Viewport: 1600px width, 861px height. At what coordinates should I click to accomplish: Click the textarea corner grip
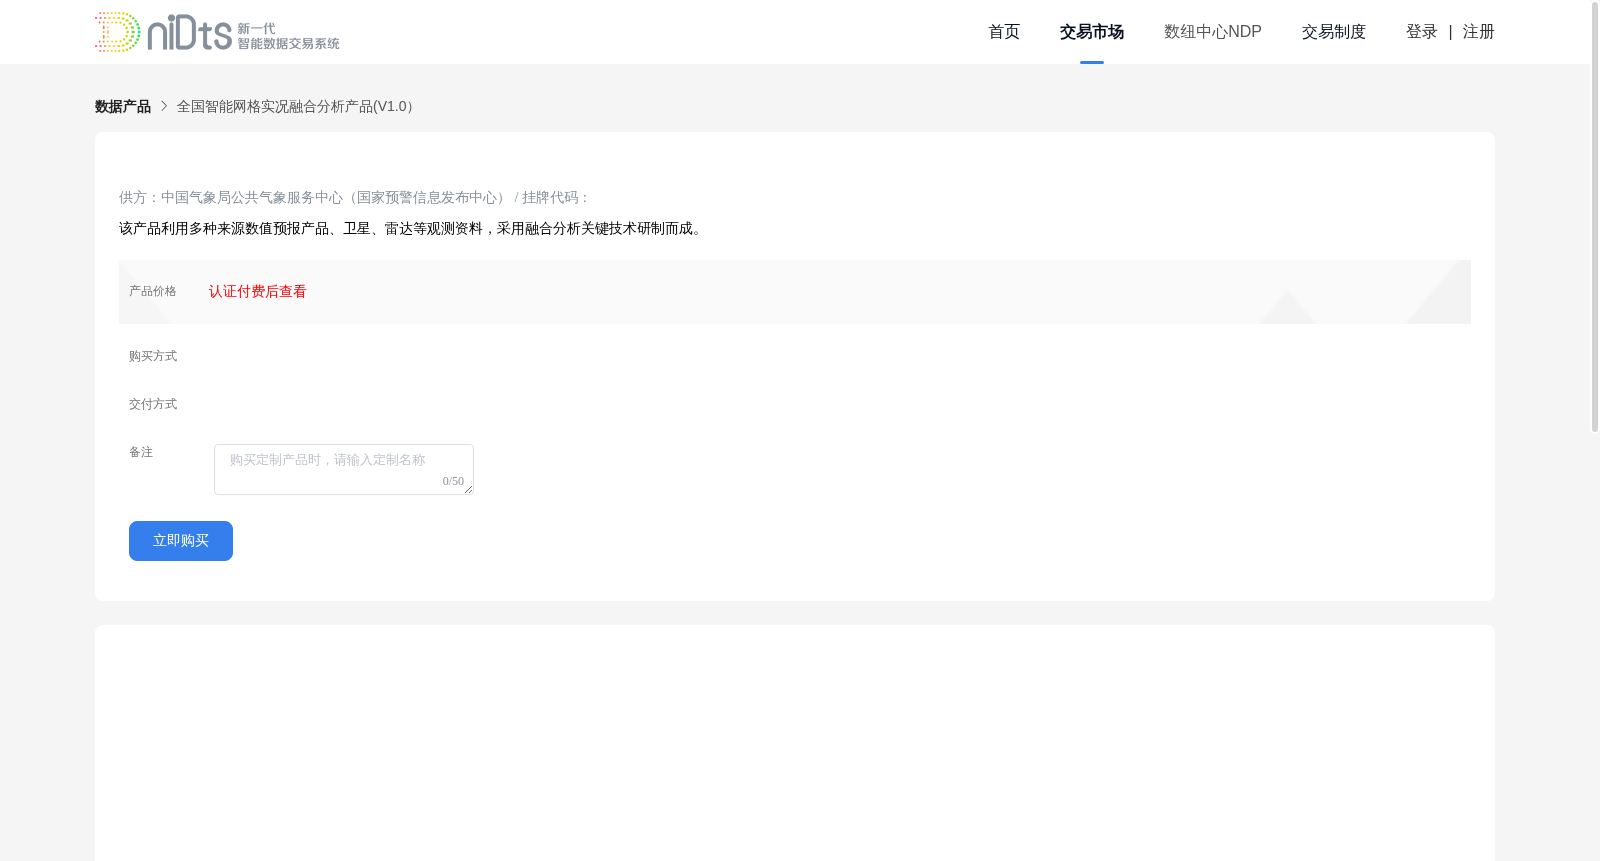tap(468, 489)
